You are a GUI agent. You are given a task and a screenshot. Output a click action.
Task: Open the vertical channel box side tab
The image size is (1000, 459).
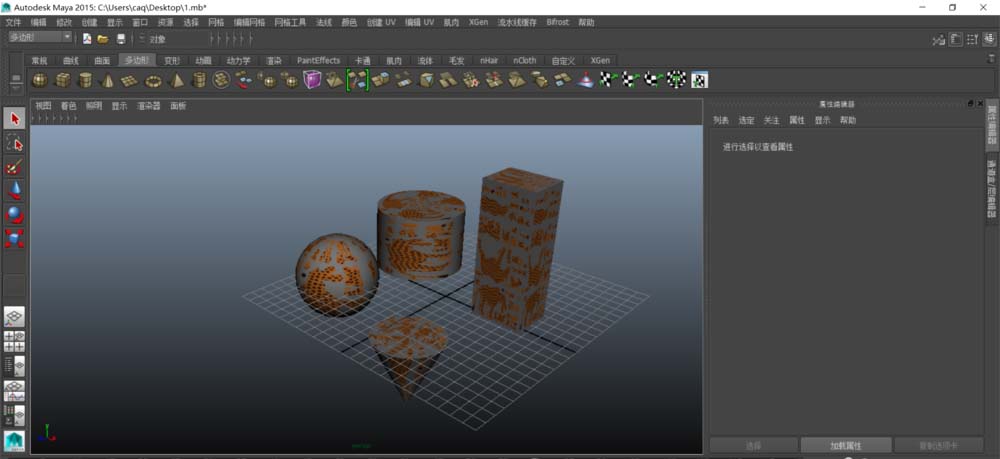pos(992,189)
